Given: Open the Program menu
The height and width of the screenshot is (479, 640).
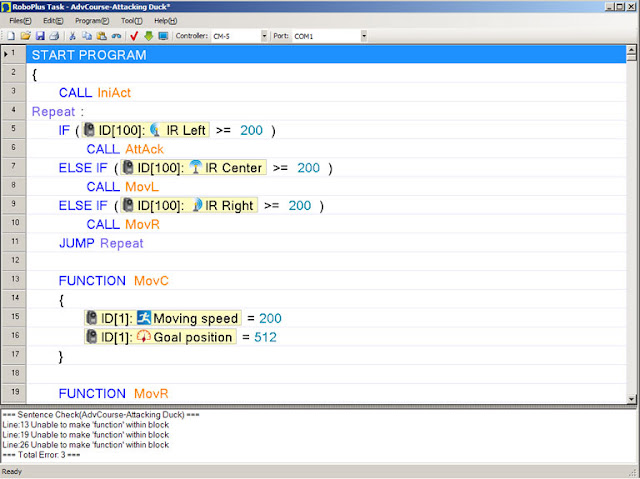Looking at the screenshot, I should (x=92, y=21).
